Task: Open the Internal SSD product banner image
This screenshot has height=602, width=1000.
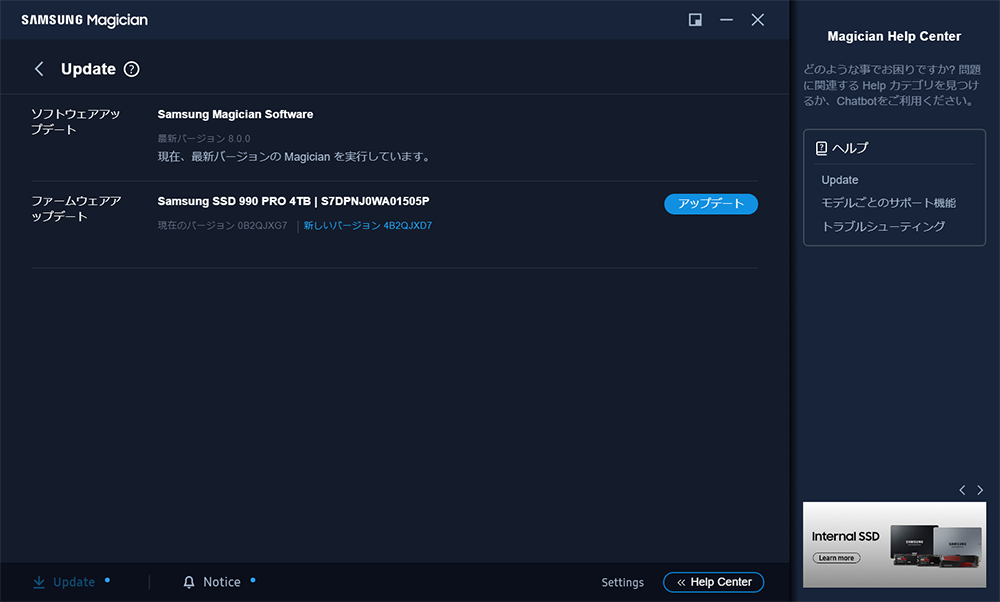Action: pyautogui.click(x=894, y=545)
